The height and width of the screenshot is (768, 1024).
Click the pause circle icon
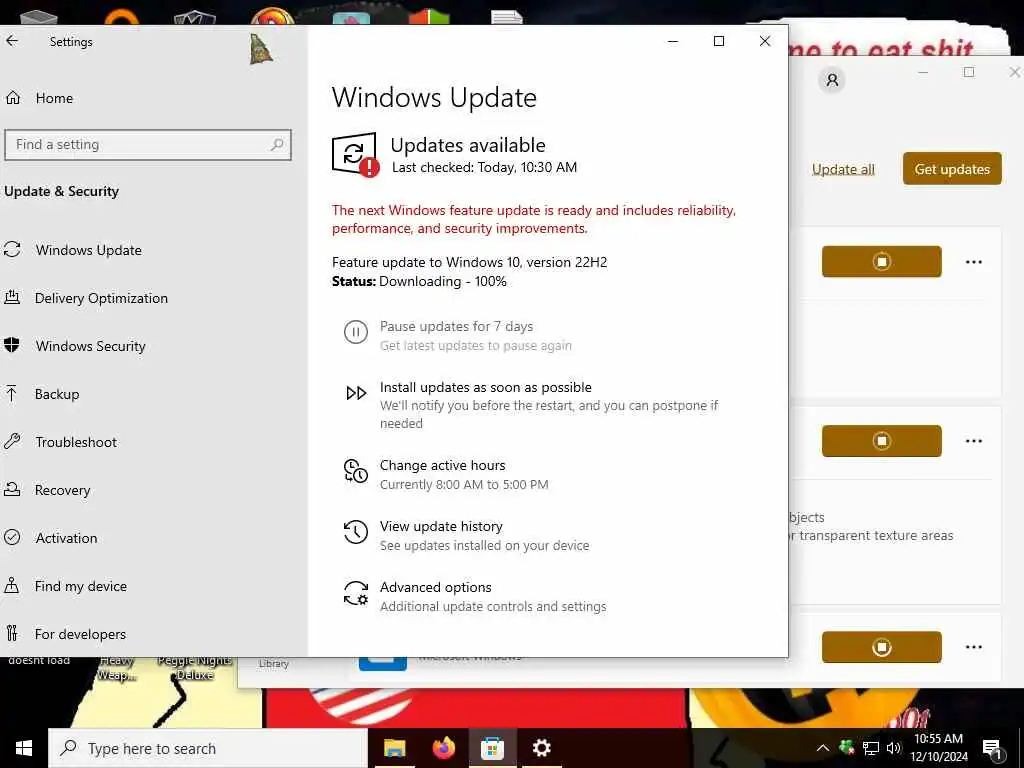click(356, 332)
